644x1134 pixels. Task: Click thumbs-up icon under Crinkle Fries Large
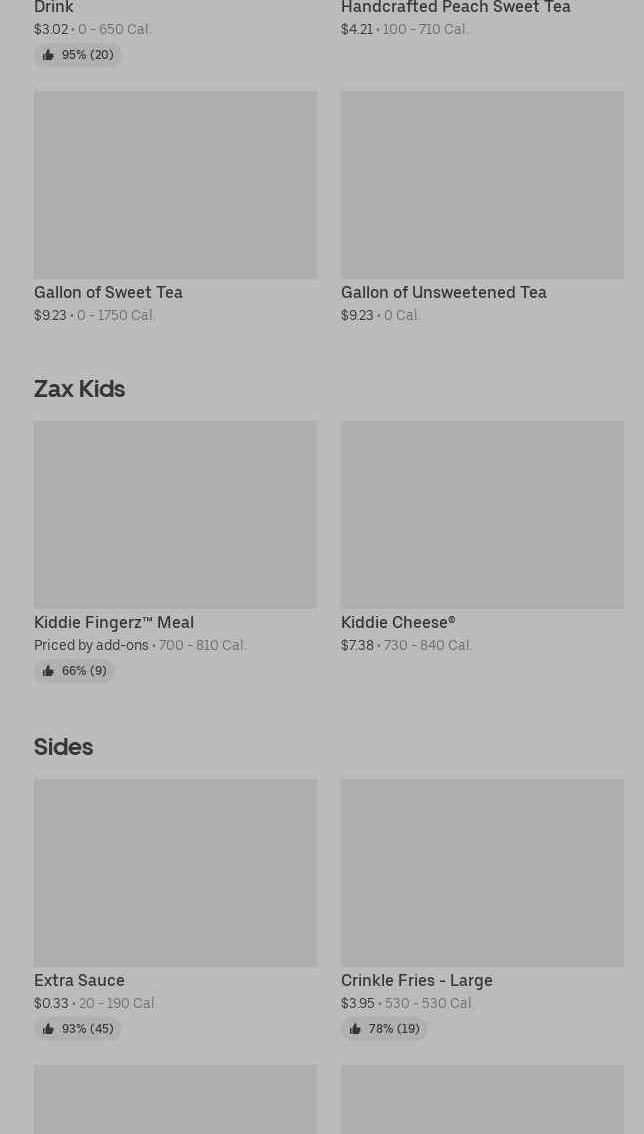(x=355, y=1029)
